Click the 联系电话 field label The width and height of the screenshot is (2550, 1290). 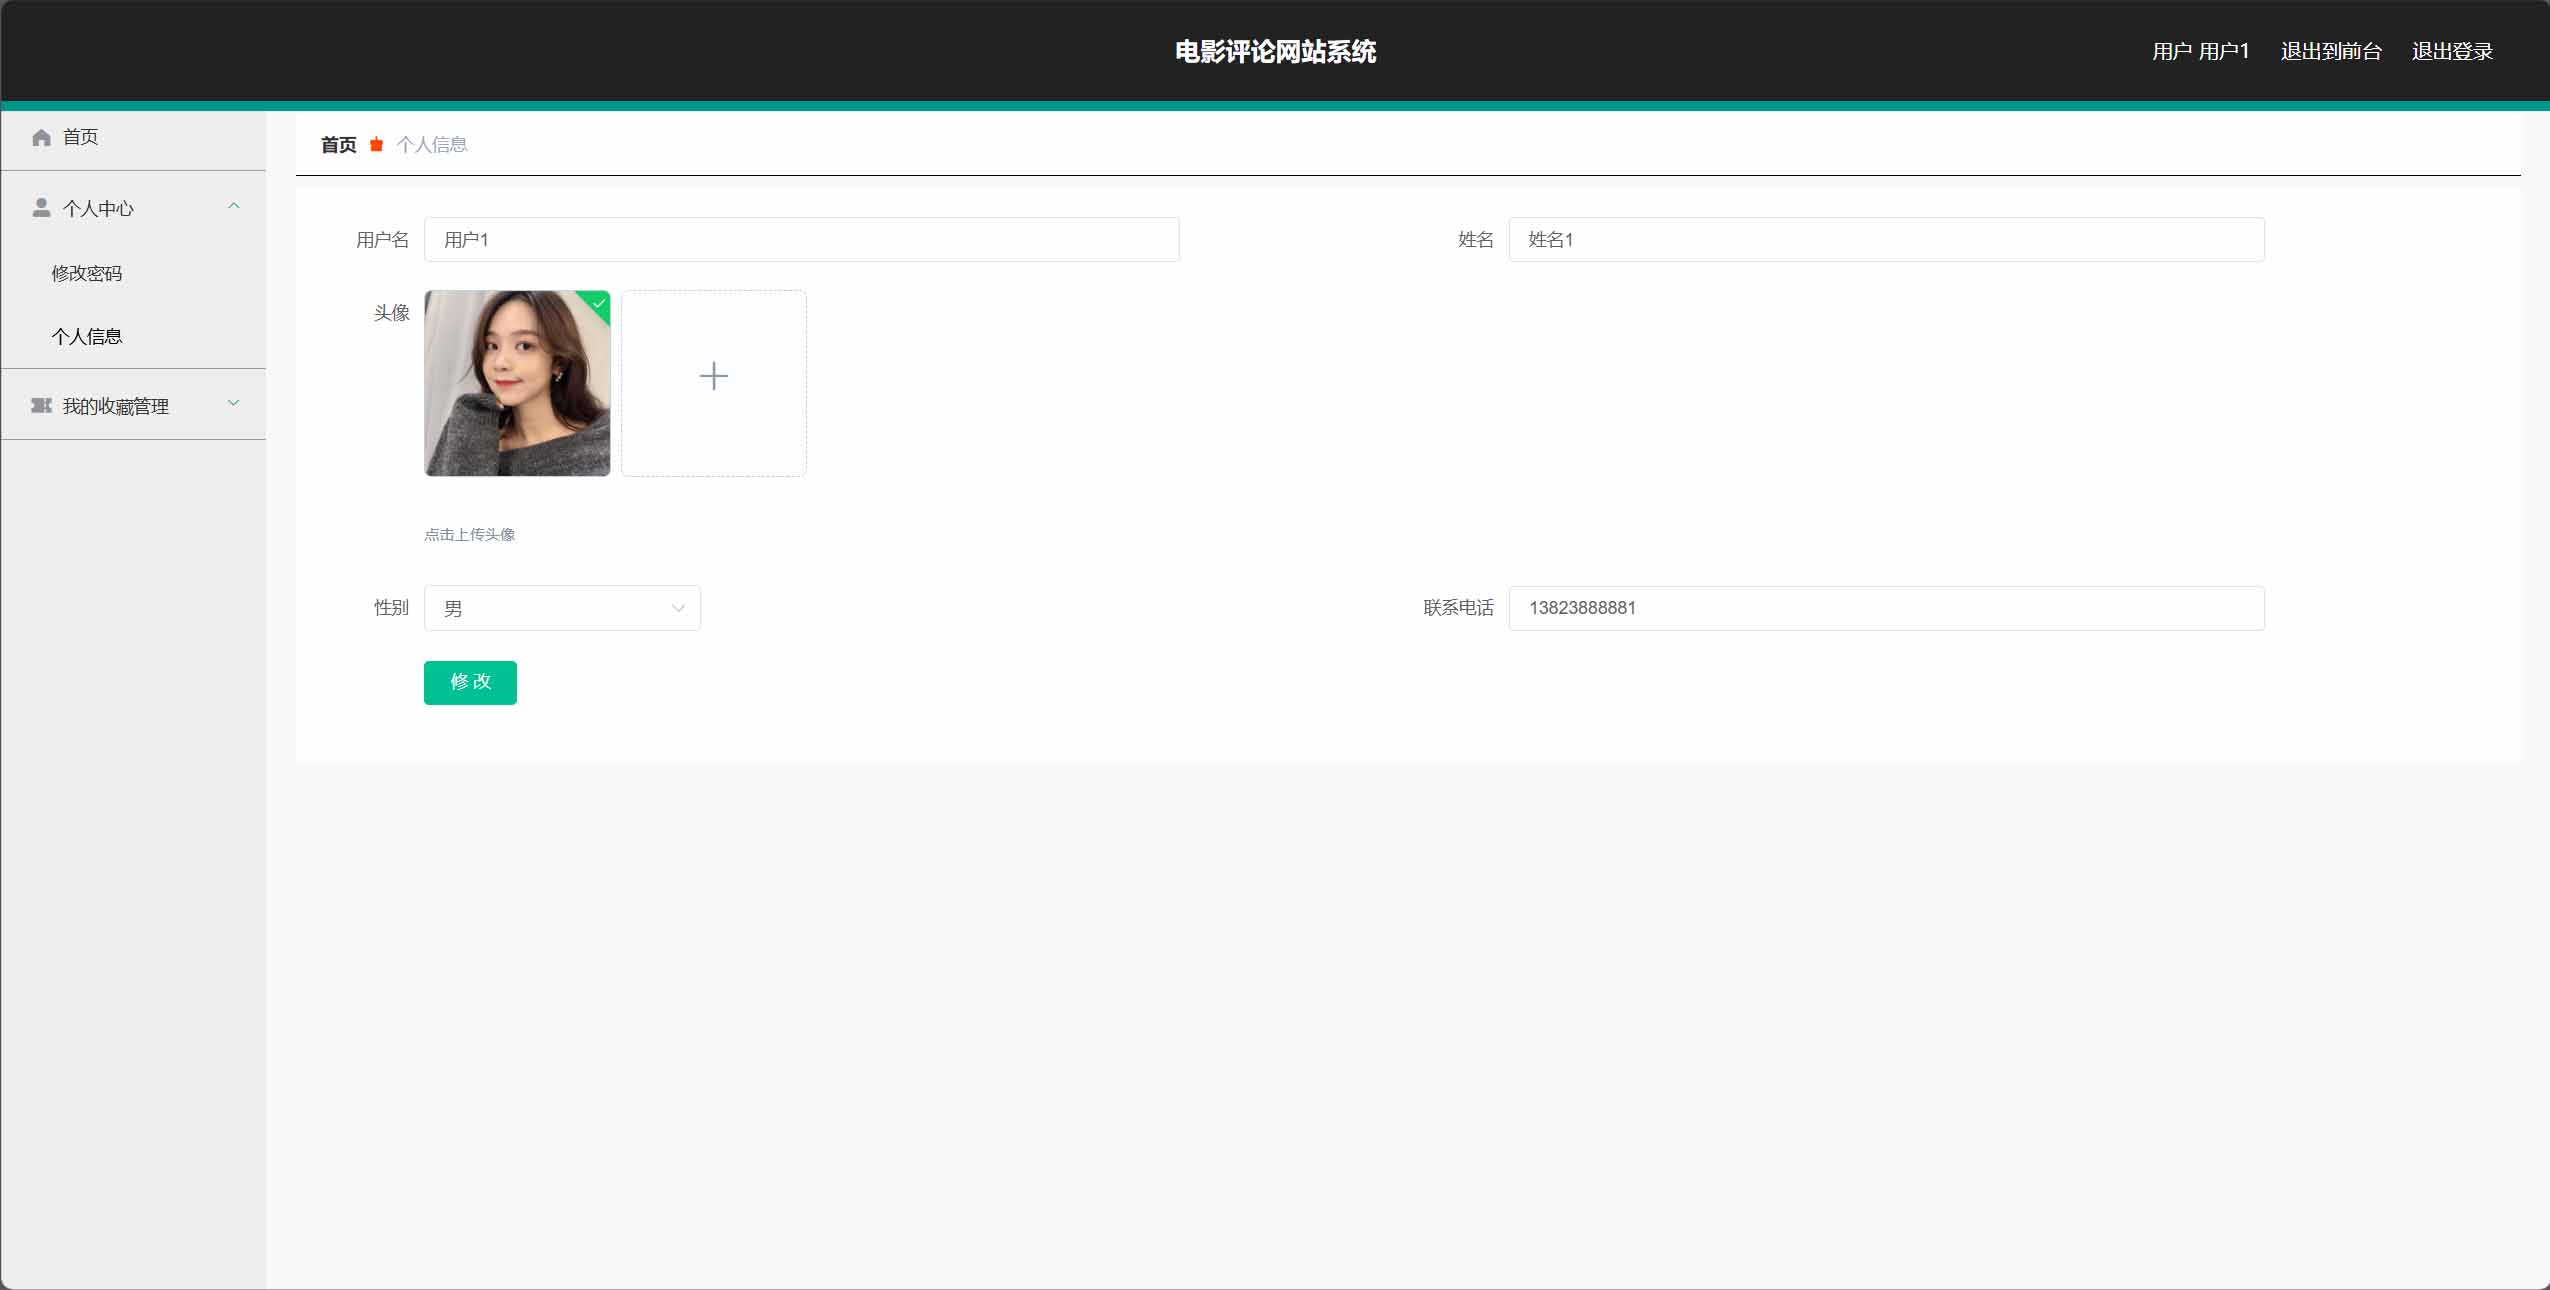(x=1458, y=607)
